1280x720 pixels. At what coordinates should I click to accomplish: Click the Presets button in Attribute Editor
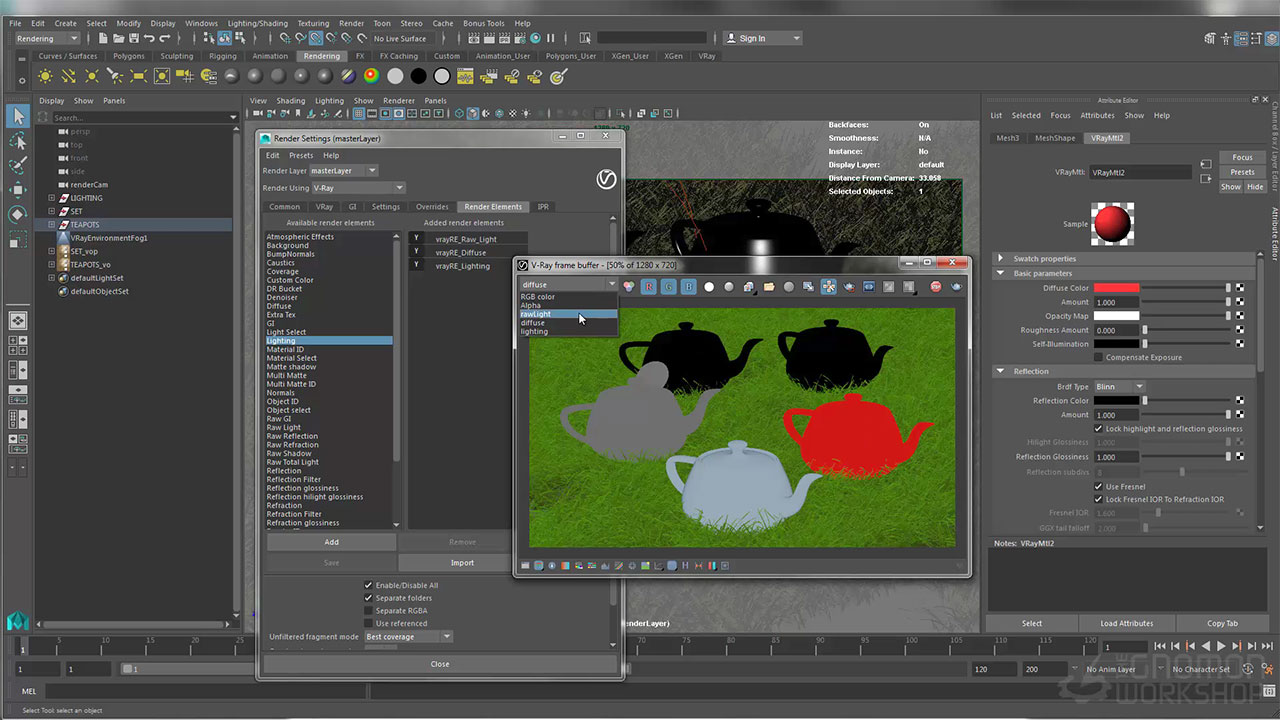(1242, 172)
